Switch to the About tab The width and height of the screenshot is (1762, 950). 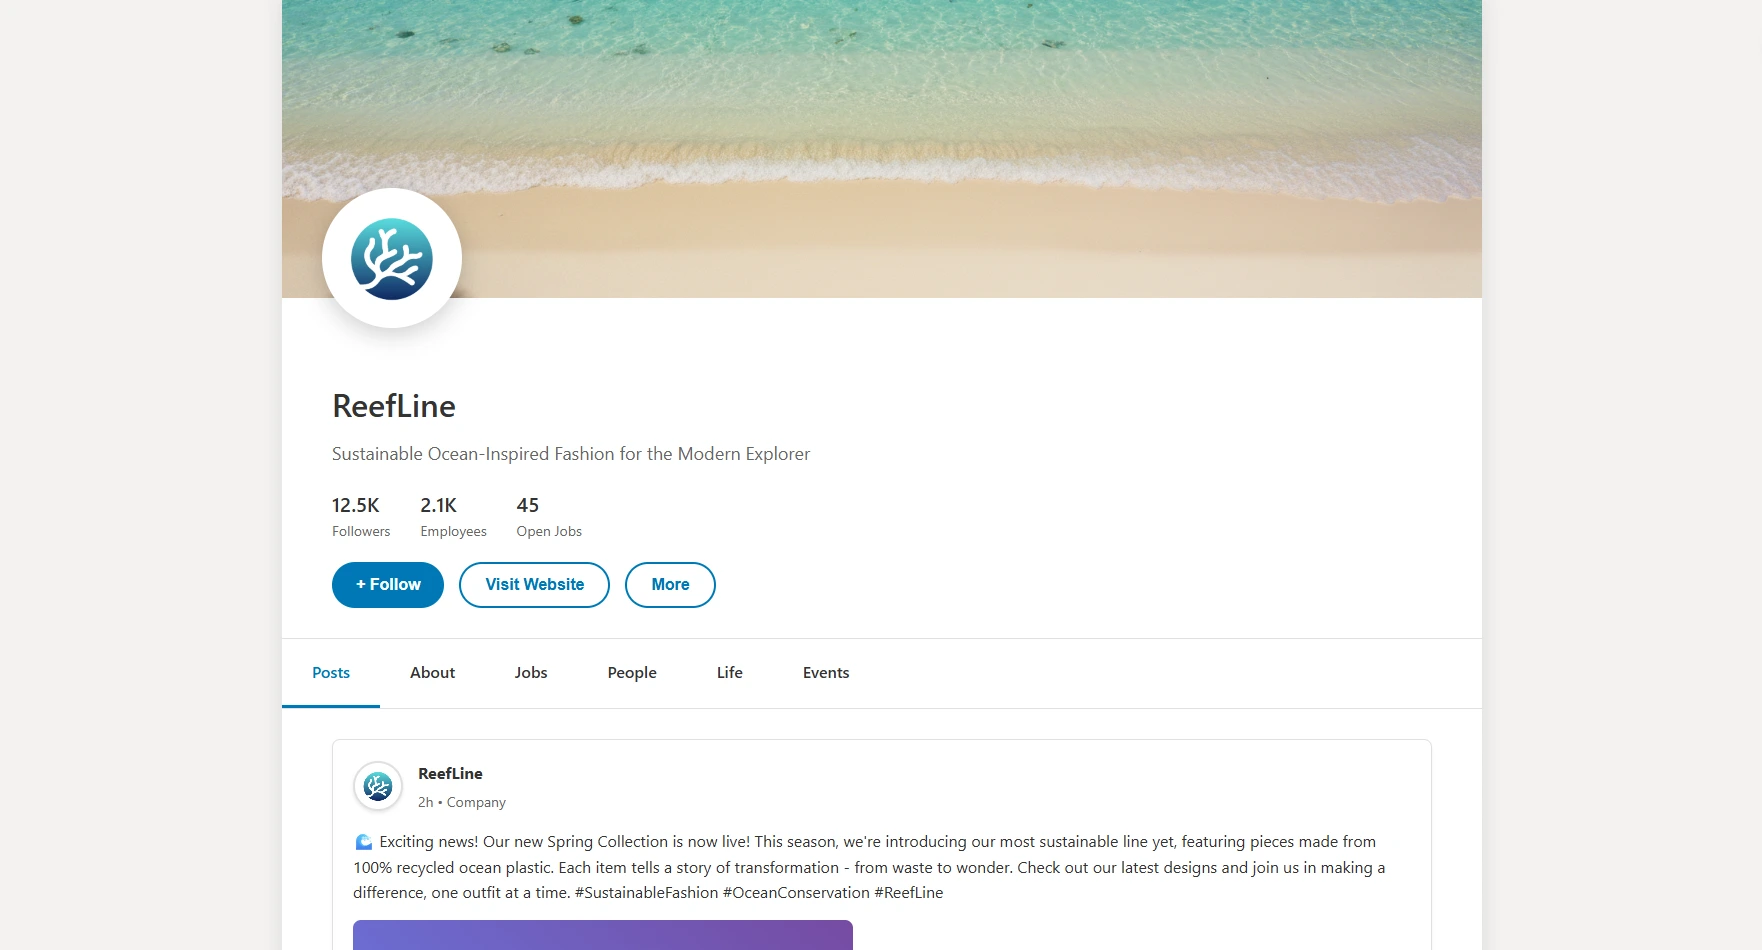coord(432,673)
